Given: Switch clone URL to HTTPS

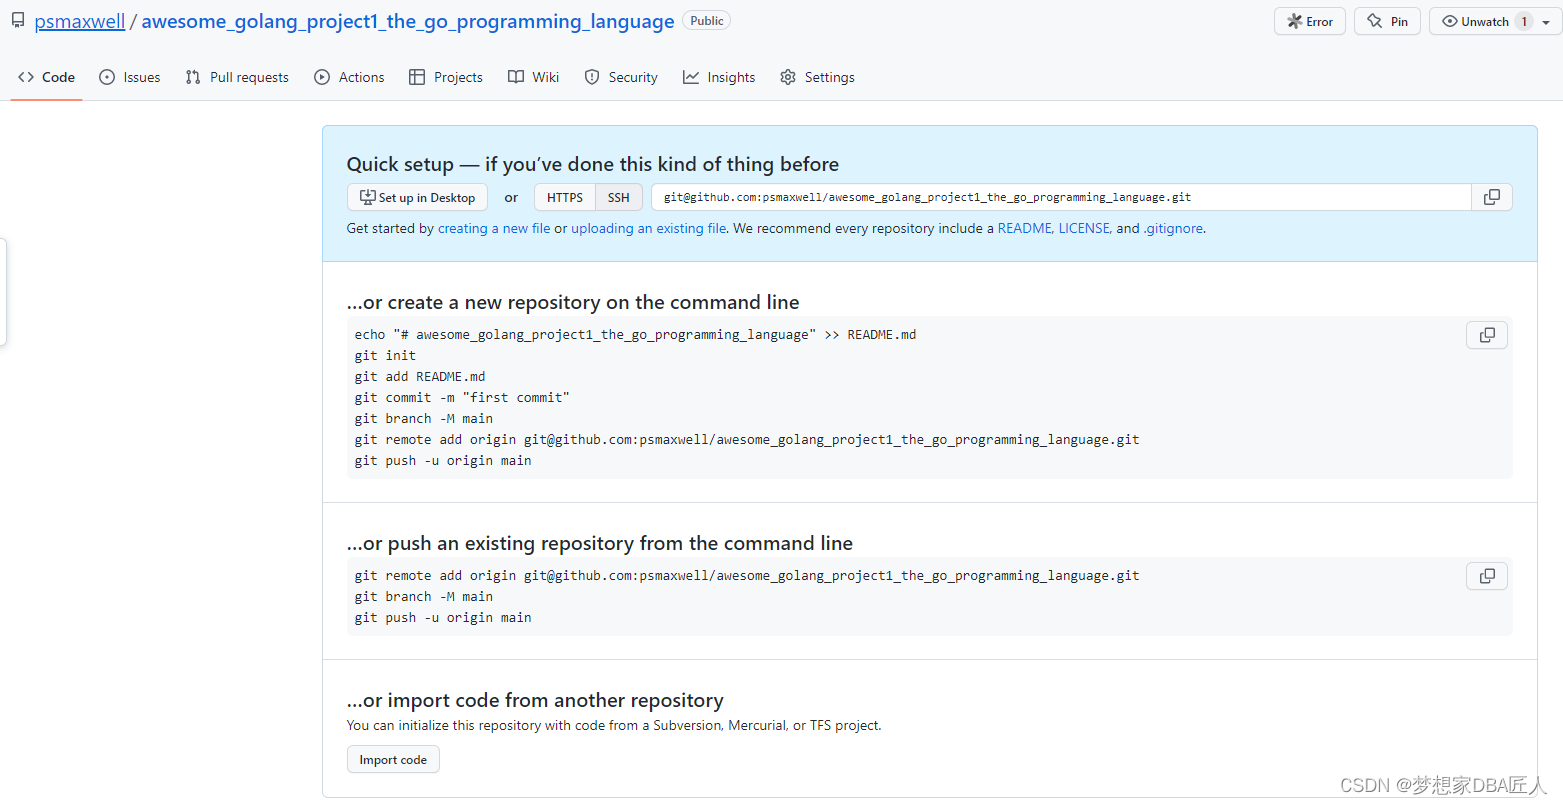Looking at the screenshot, I should (x=564, y=197).
